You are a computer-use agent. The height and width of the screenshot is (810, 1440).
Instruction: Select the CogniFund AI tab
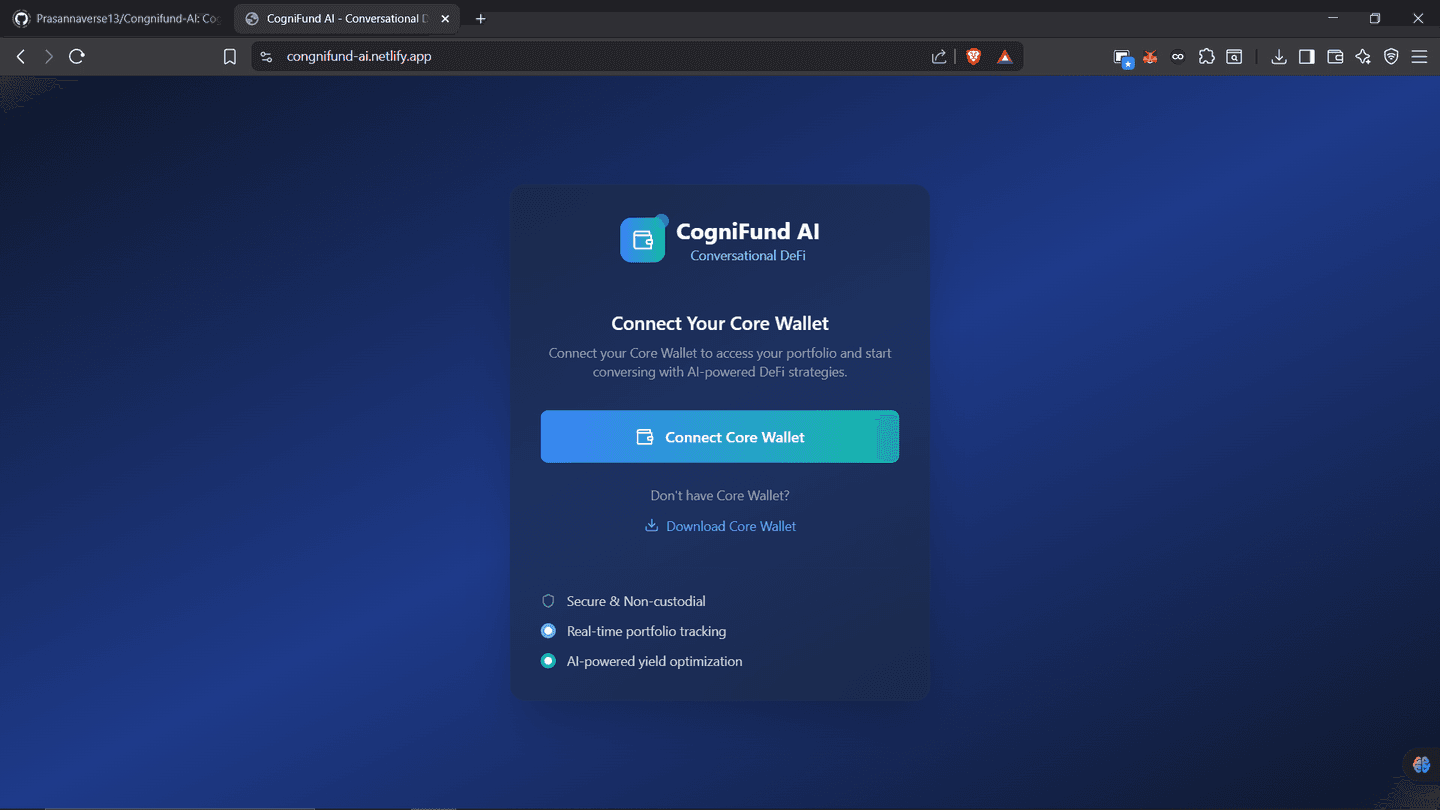coord(347,19)
